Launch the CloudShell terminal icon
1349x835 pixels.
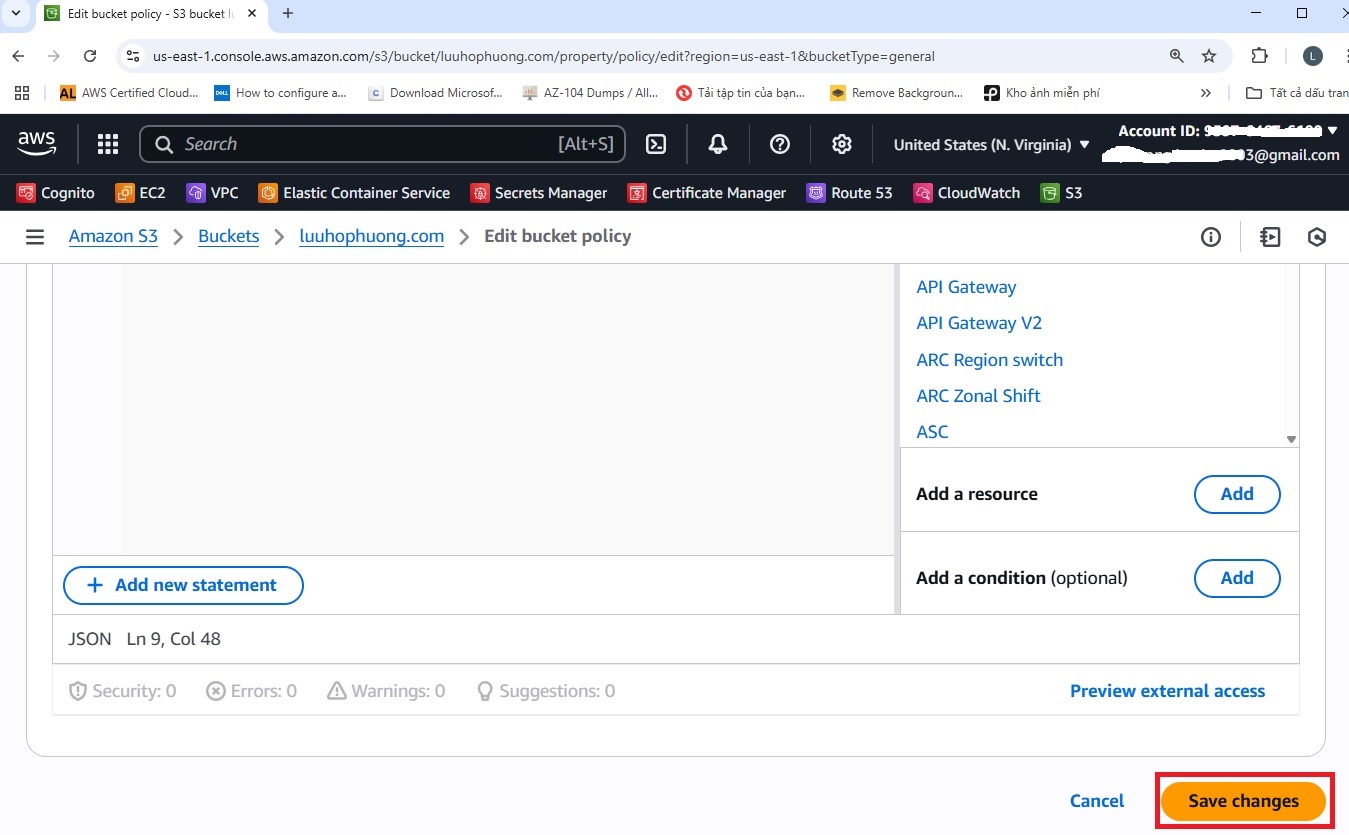656,145
